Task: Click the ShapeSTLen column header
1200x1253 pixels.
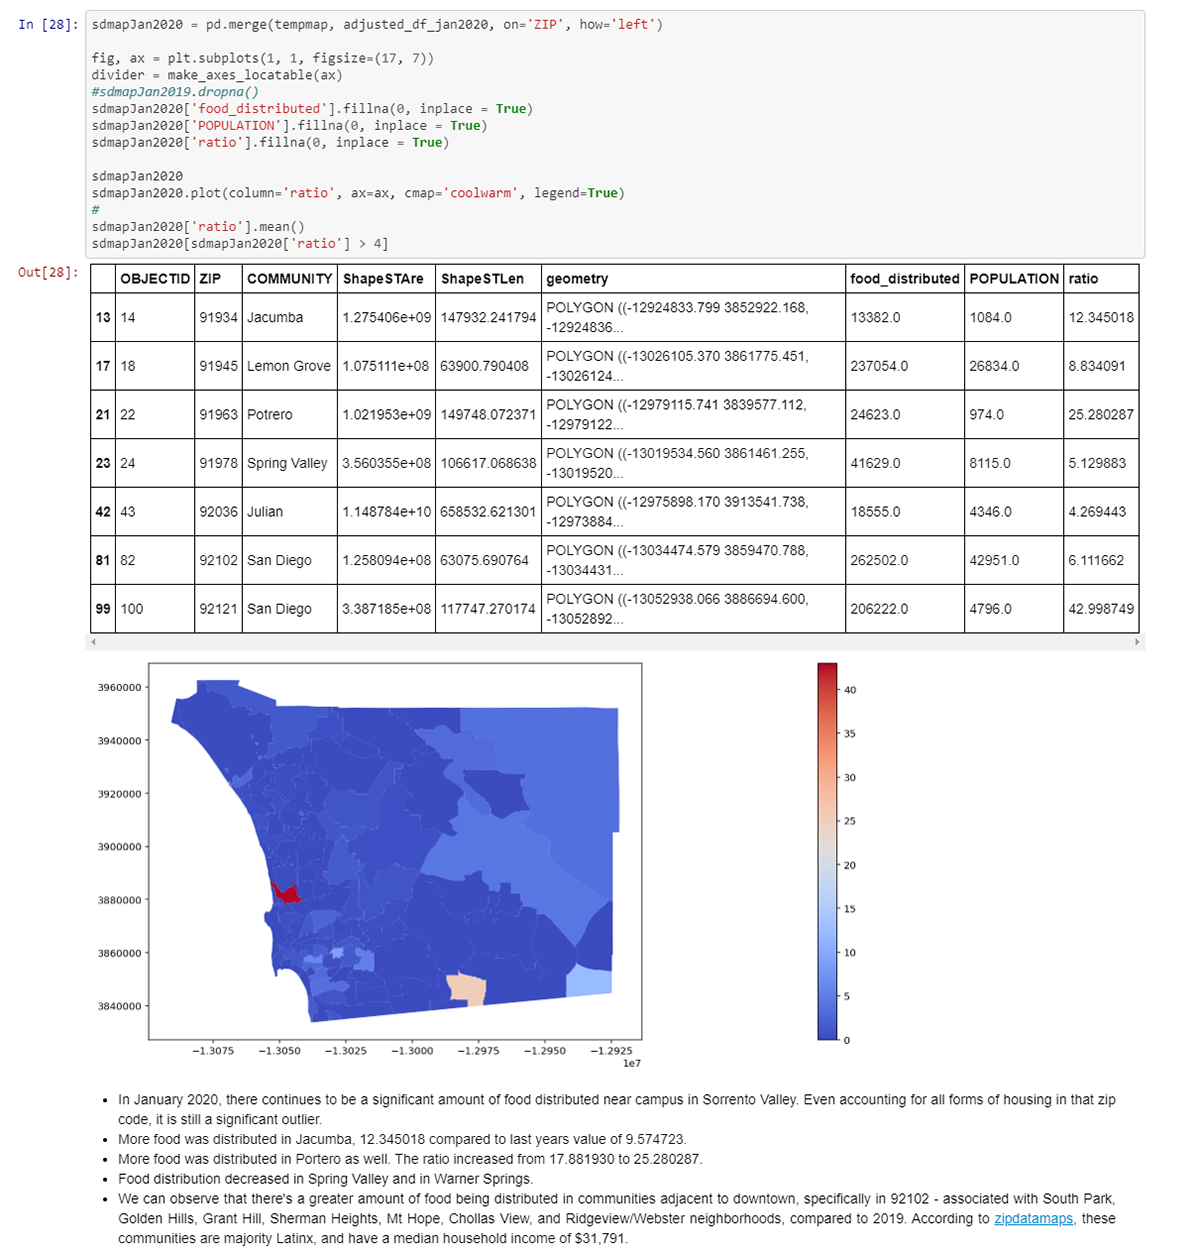Action: click(488, 279)
